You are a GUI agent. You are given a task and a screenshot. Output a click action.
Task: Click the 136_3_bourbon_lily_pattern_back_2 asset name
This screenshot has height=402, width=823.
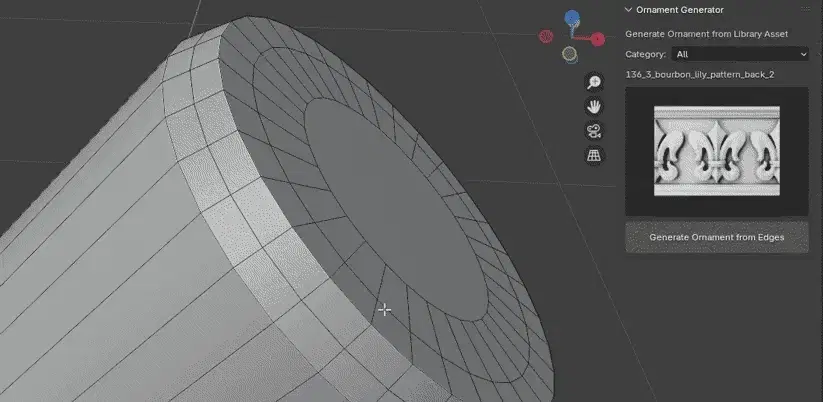click(700, 75)
